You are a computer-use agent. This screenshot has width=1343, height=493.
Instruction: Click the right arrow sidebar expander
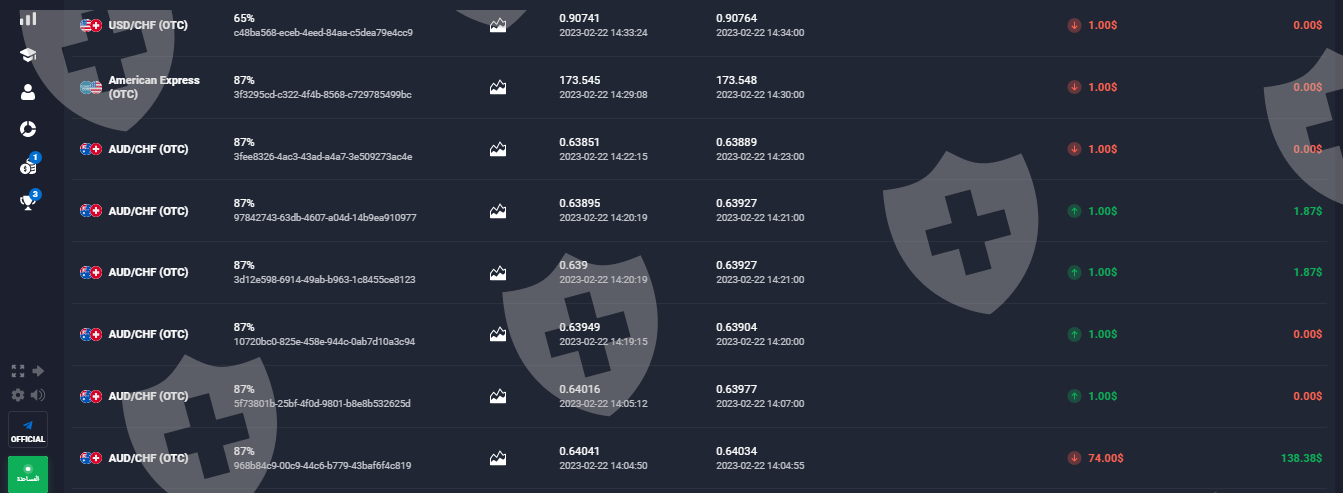[39, 371]
